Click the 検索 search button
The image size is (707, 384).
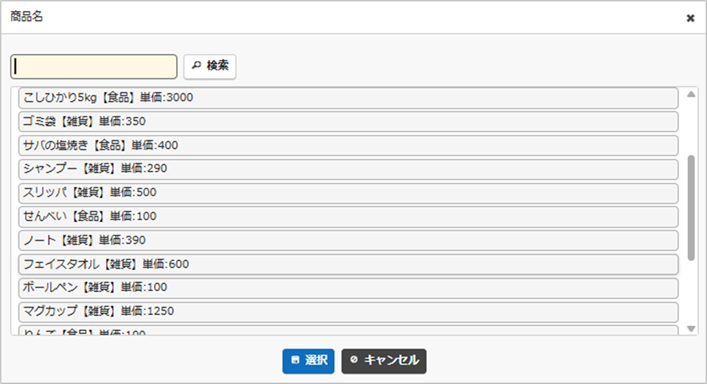(210, 66)
